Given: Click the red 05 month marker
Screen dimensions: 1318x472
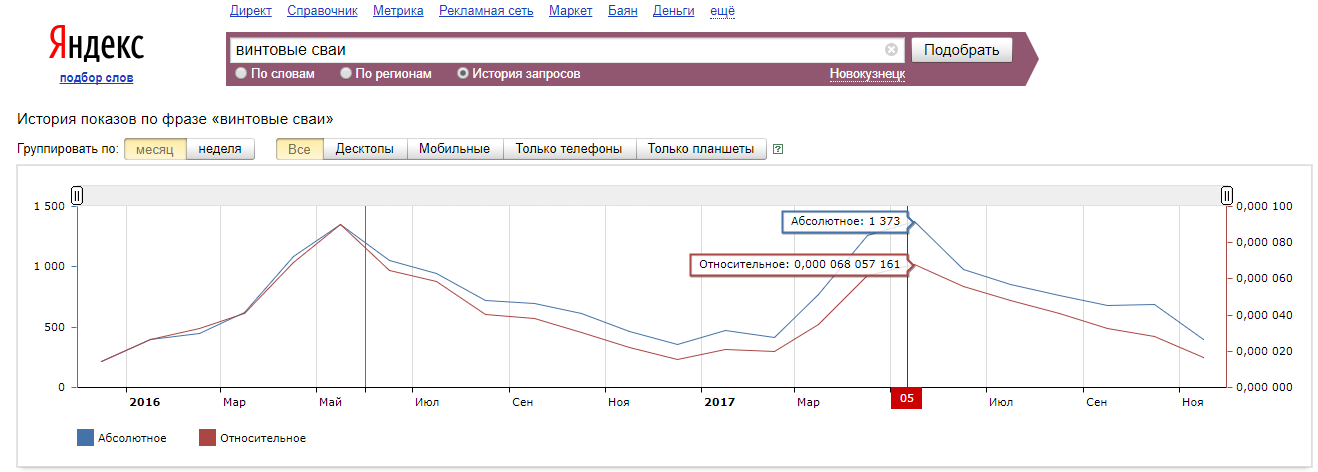Looking at the screenshot, I should coord(906,398).
